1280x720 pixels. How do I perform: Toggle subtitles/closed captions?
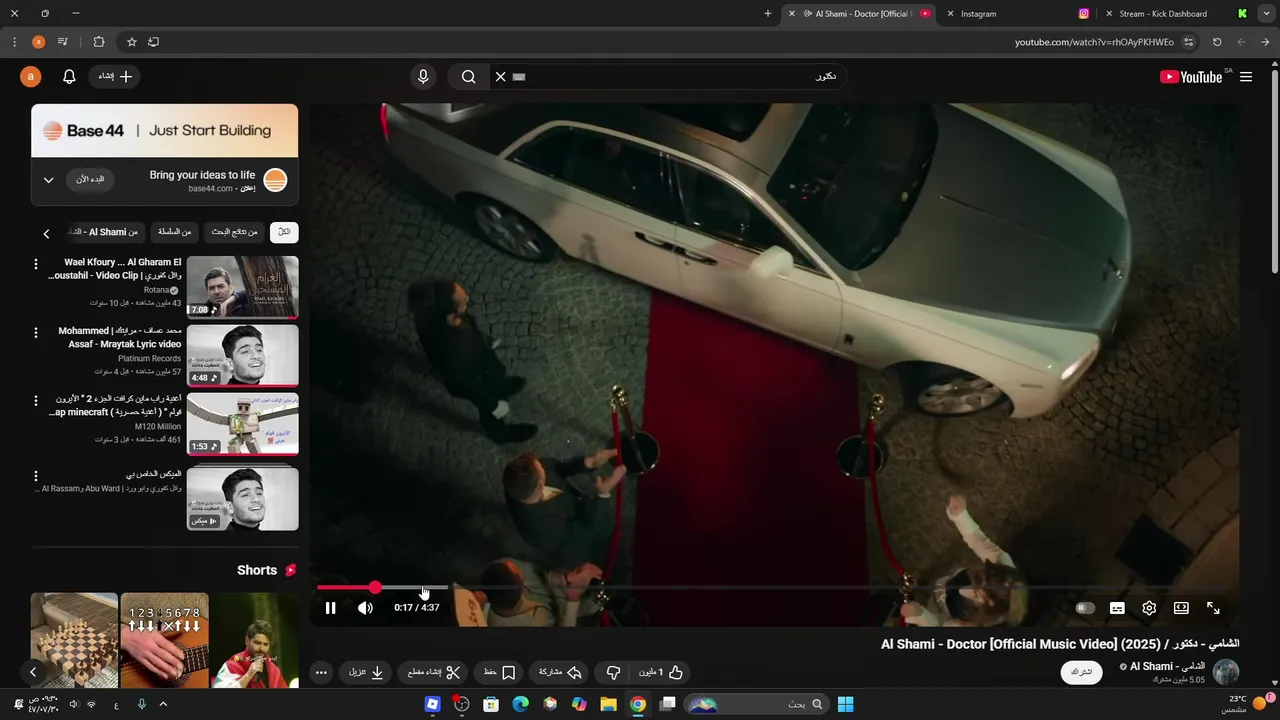coord(1117,608)
